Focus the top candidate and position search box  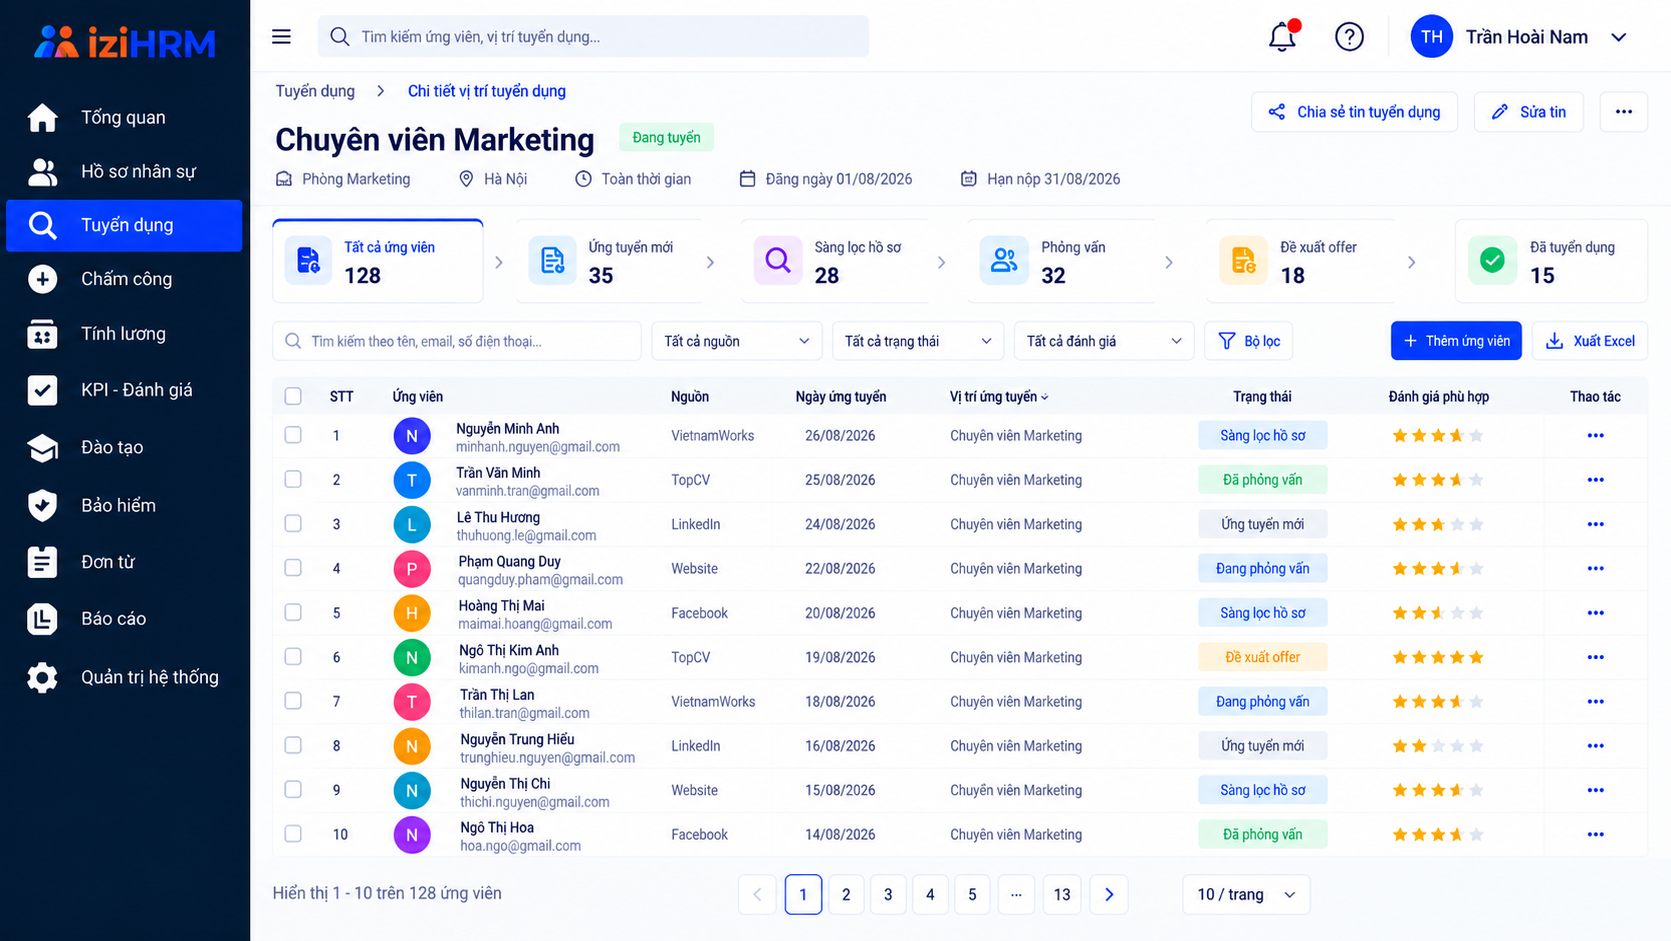point(593,37)
